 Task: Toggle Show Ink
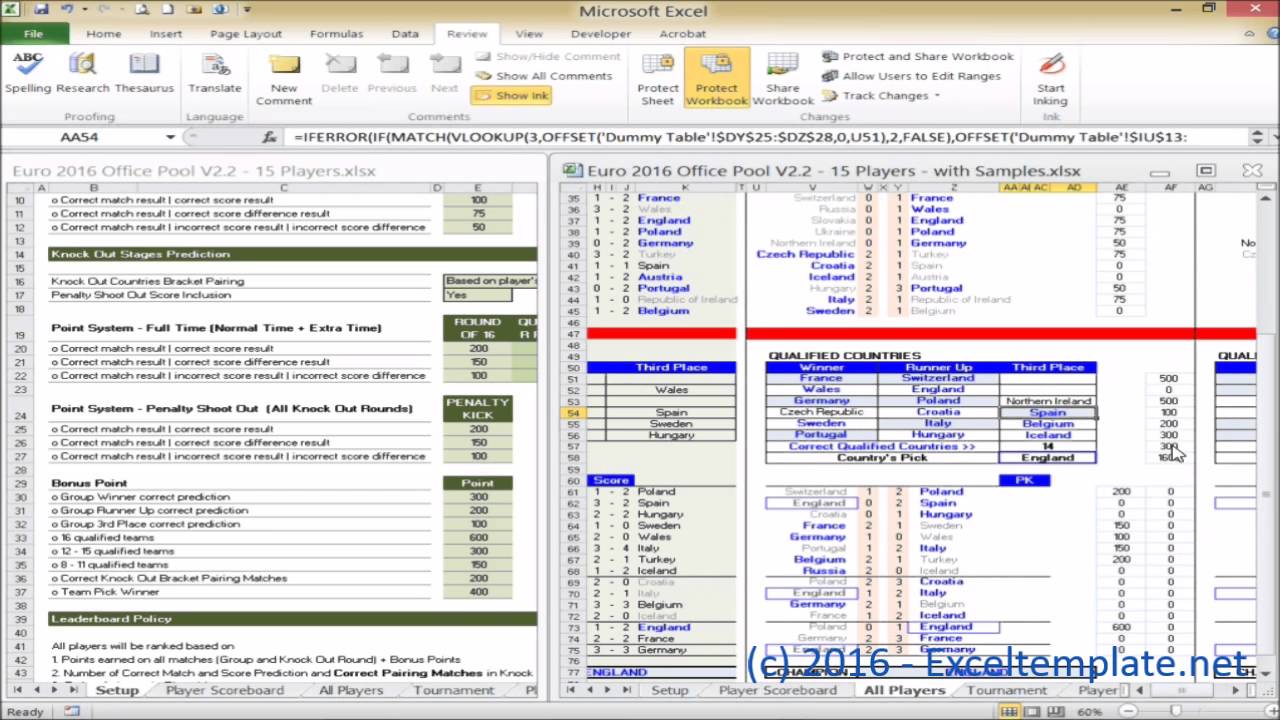pyautogui.click(x=512, y=95)
